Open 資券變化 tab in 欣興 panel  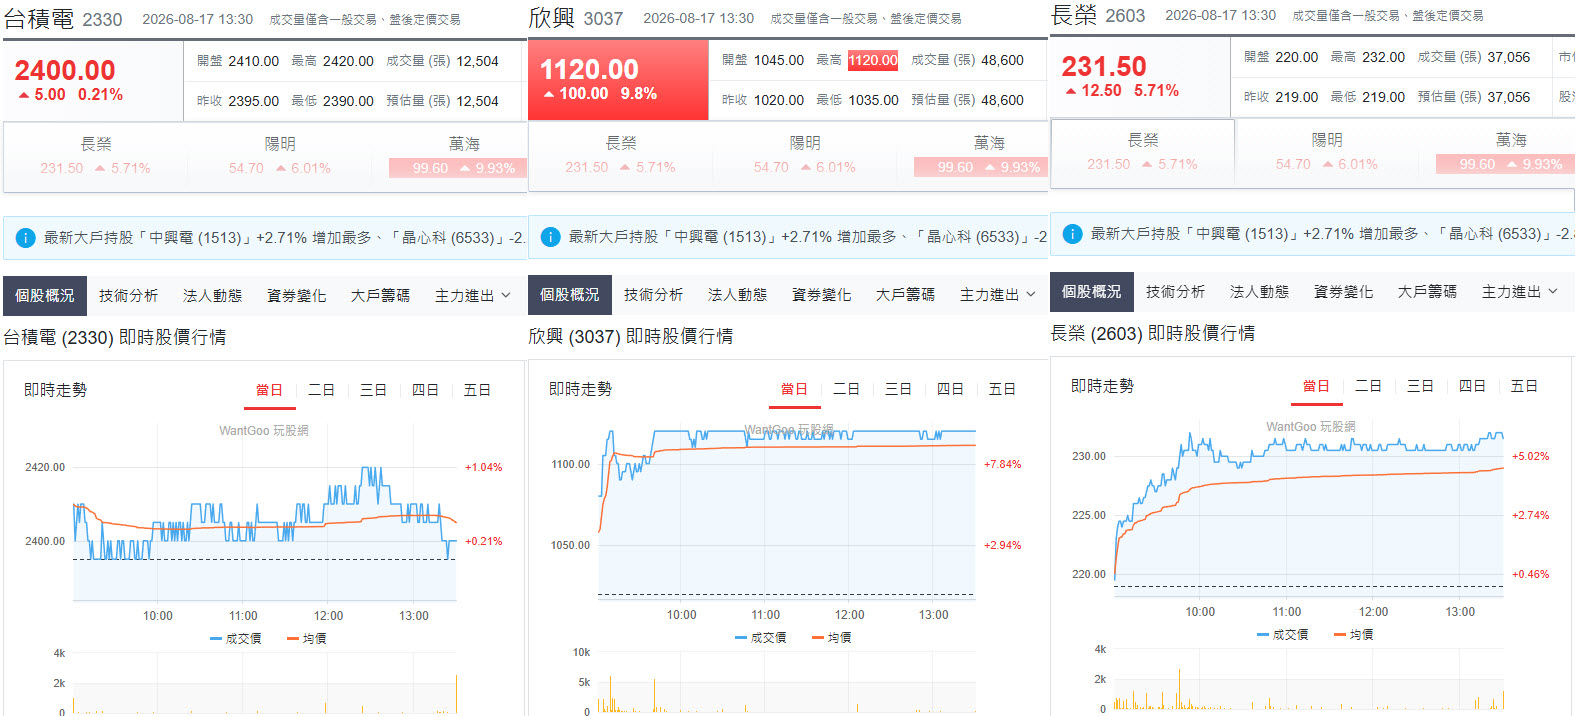coord(822,294)
